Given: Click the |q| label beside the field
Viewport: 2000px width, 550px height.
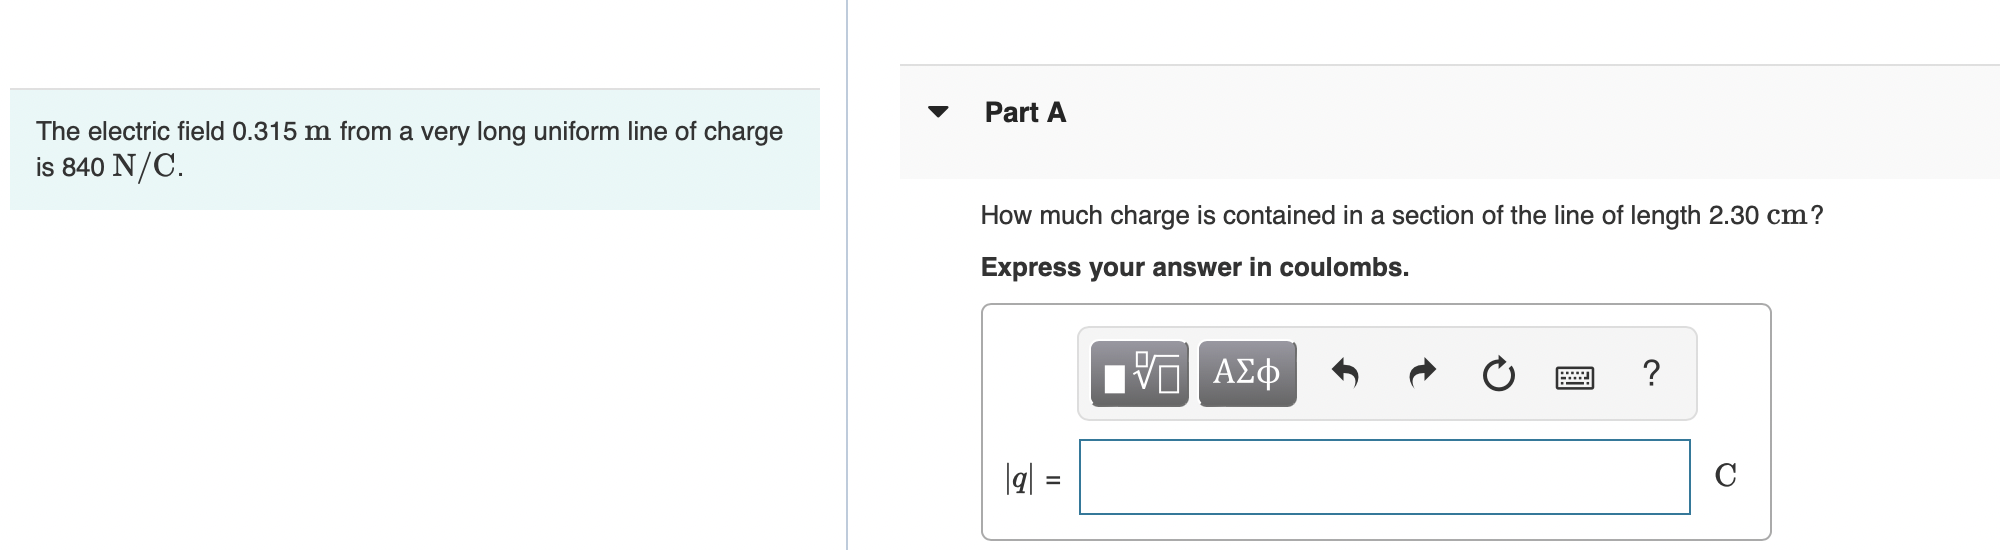Looking at the screenshot, I should [1019, 478].
